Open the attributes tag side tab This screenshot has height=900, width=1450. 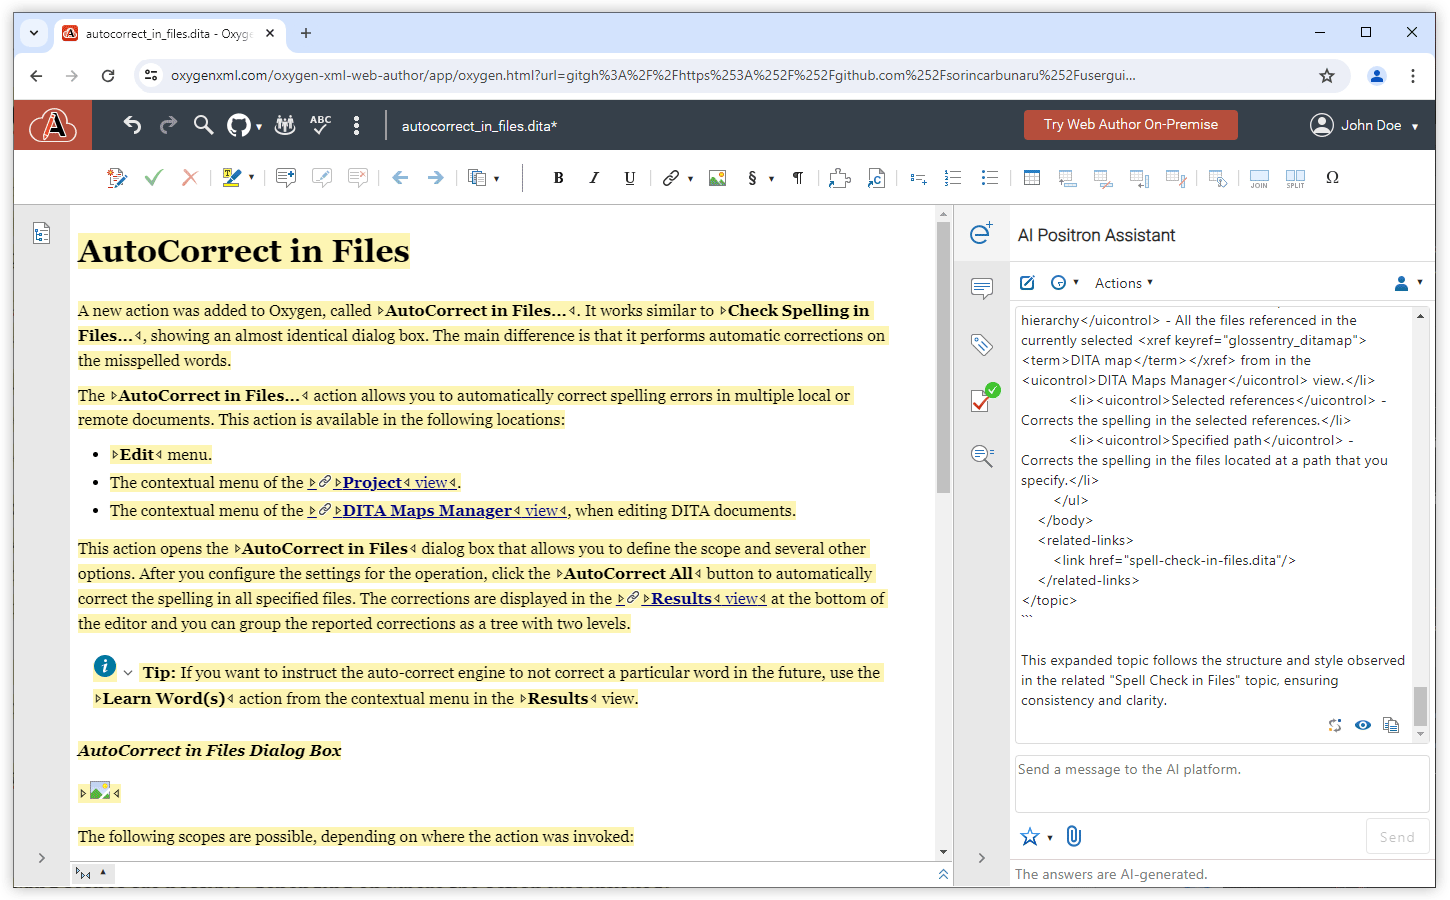point(982,345)
